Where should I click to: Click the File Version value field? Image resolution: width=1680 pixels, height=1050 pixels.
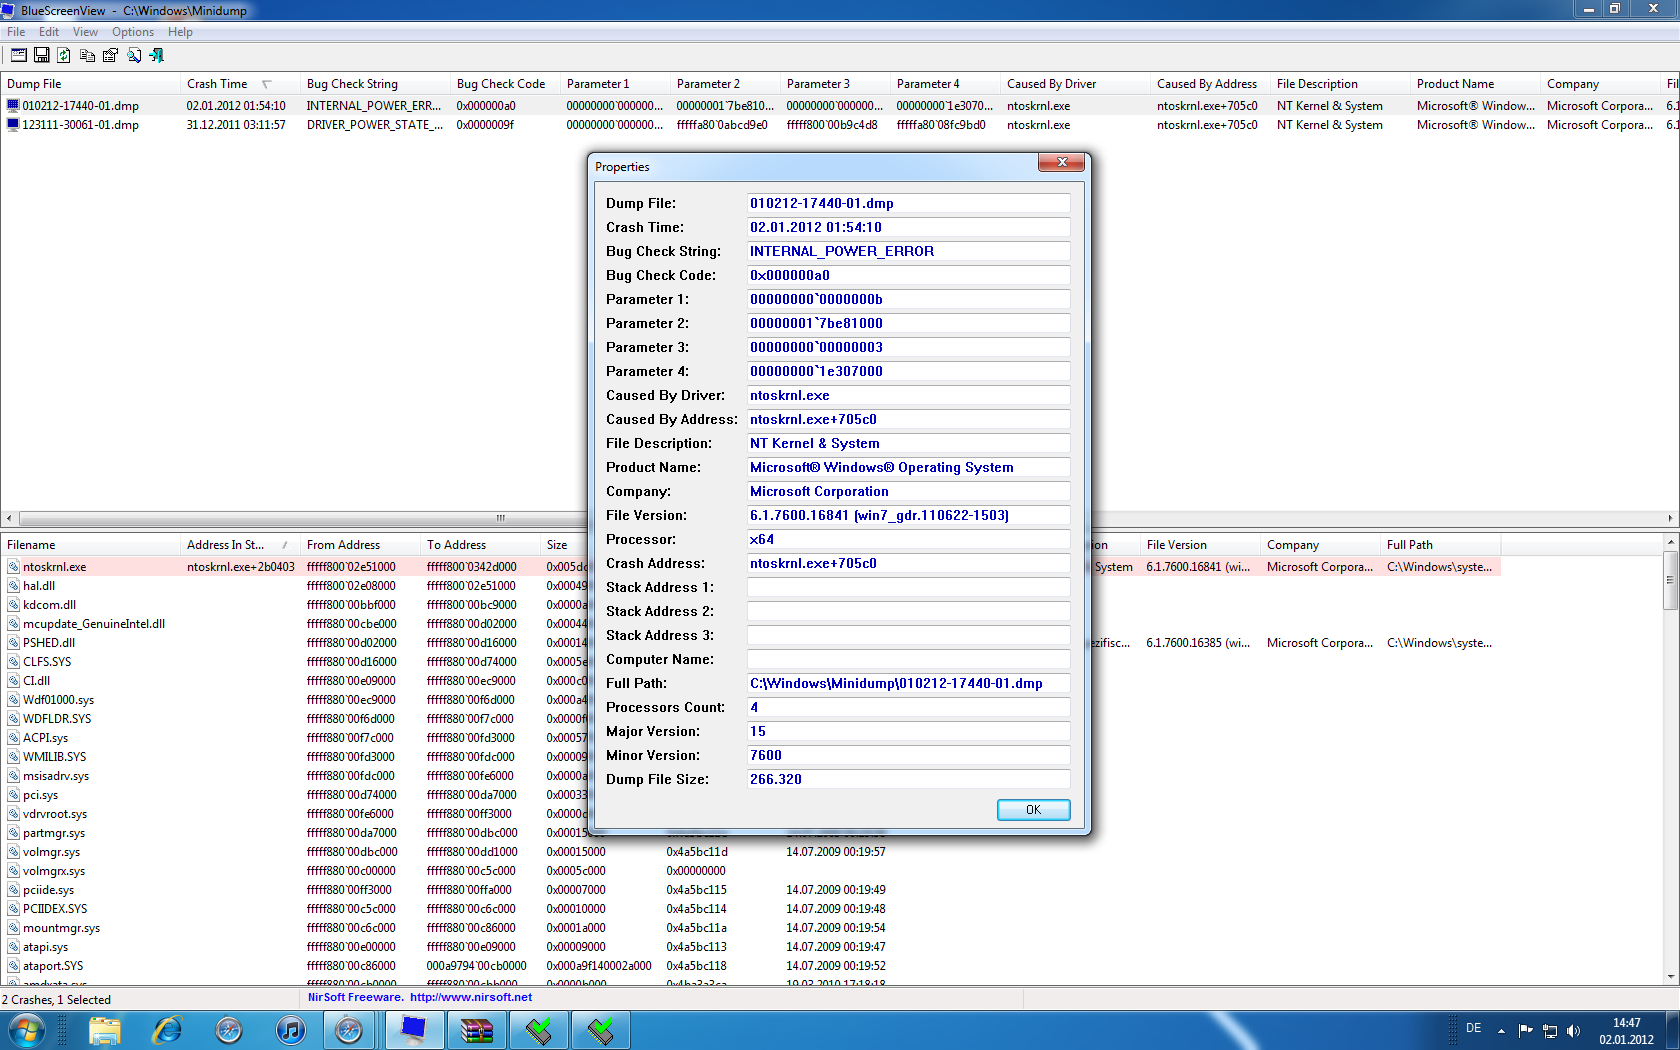tap(908, 515)
